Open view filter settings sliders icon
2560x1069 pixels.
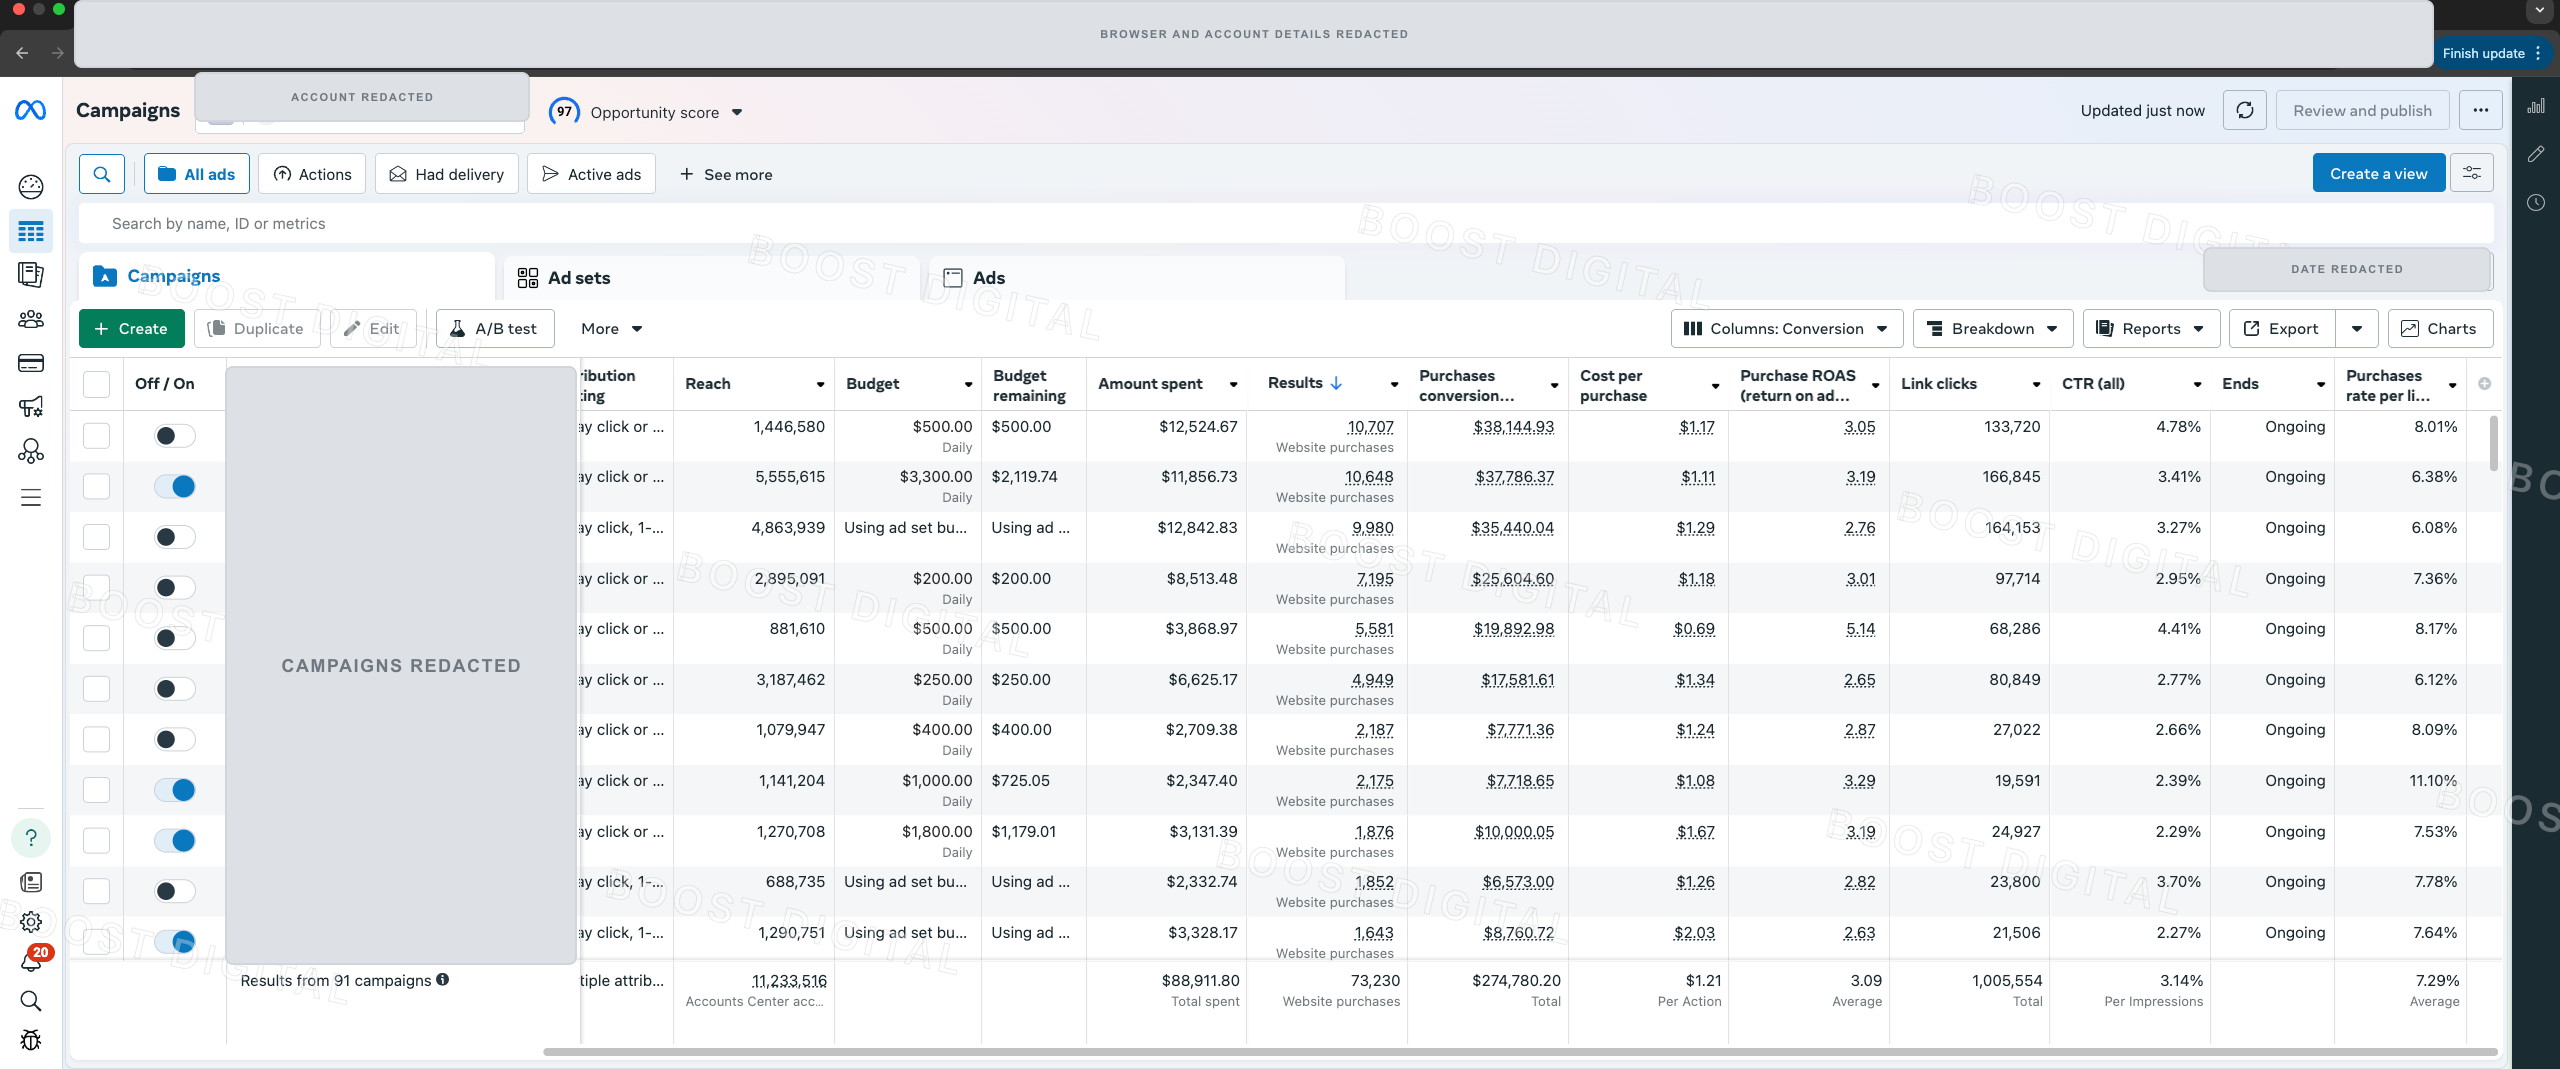tap(2472, 173)
